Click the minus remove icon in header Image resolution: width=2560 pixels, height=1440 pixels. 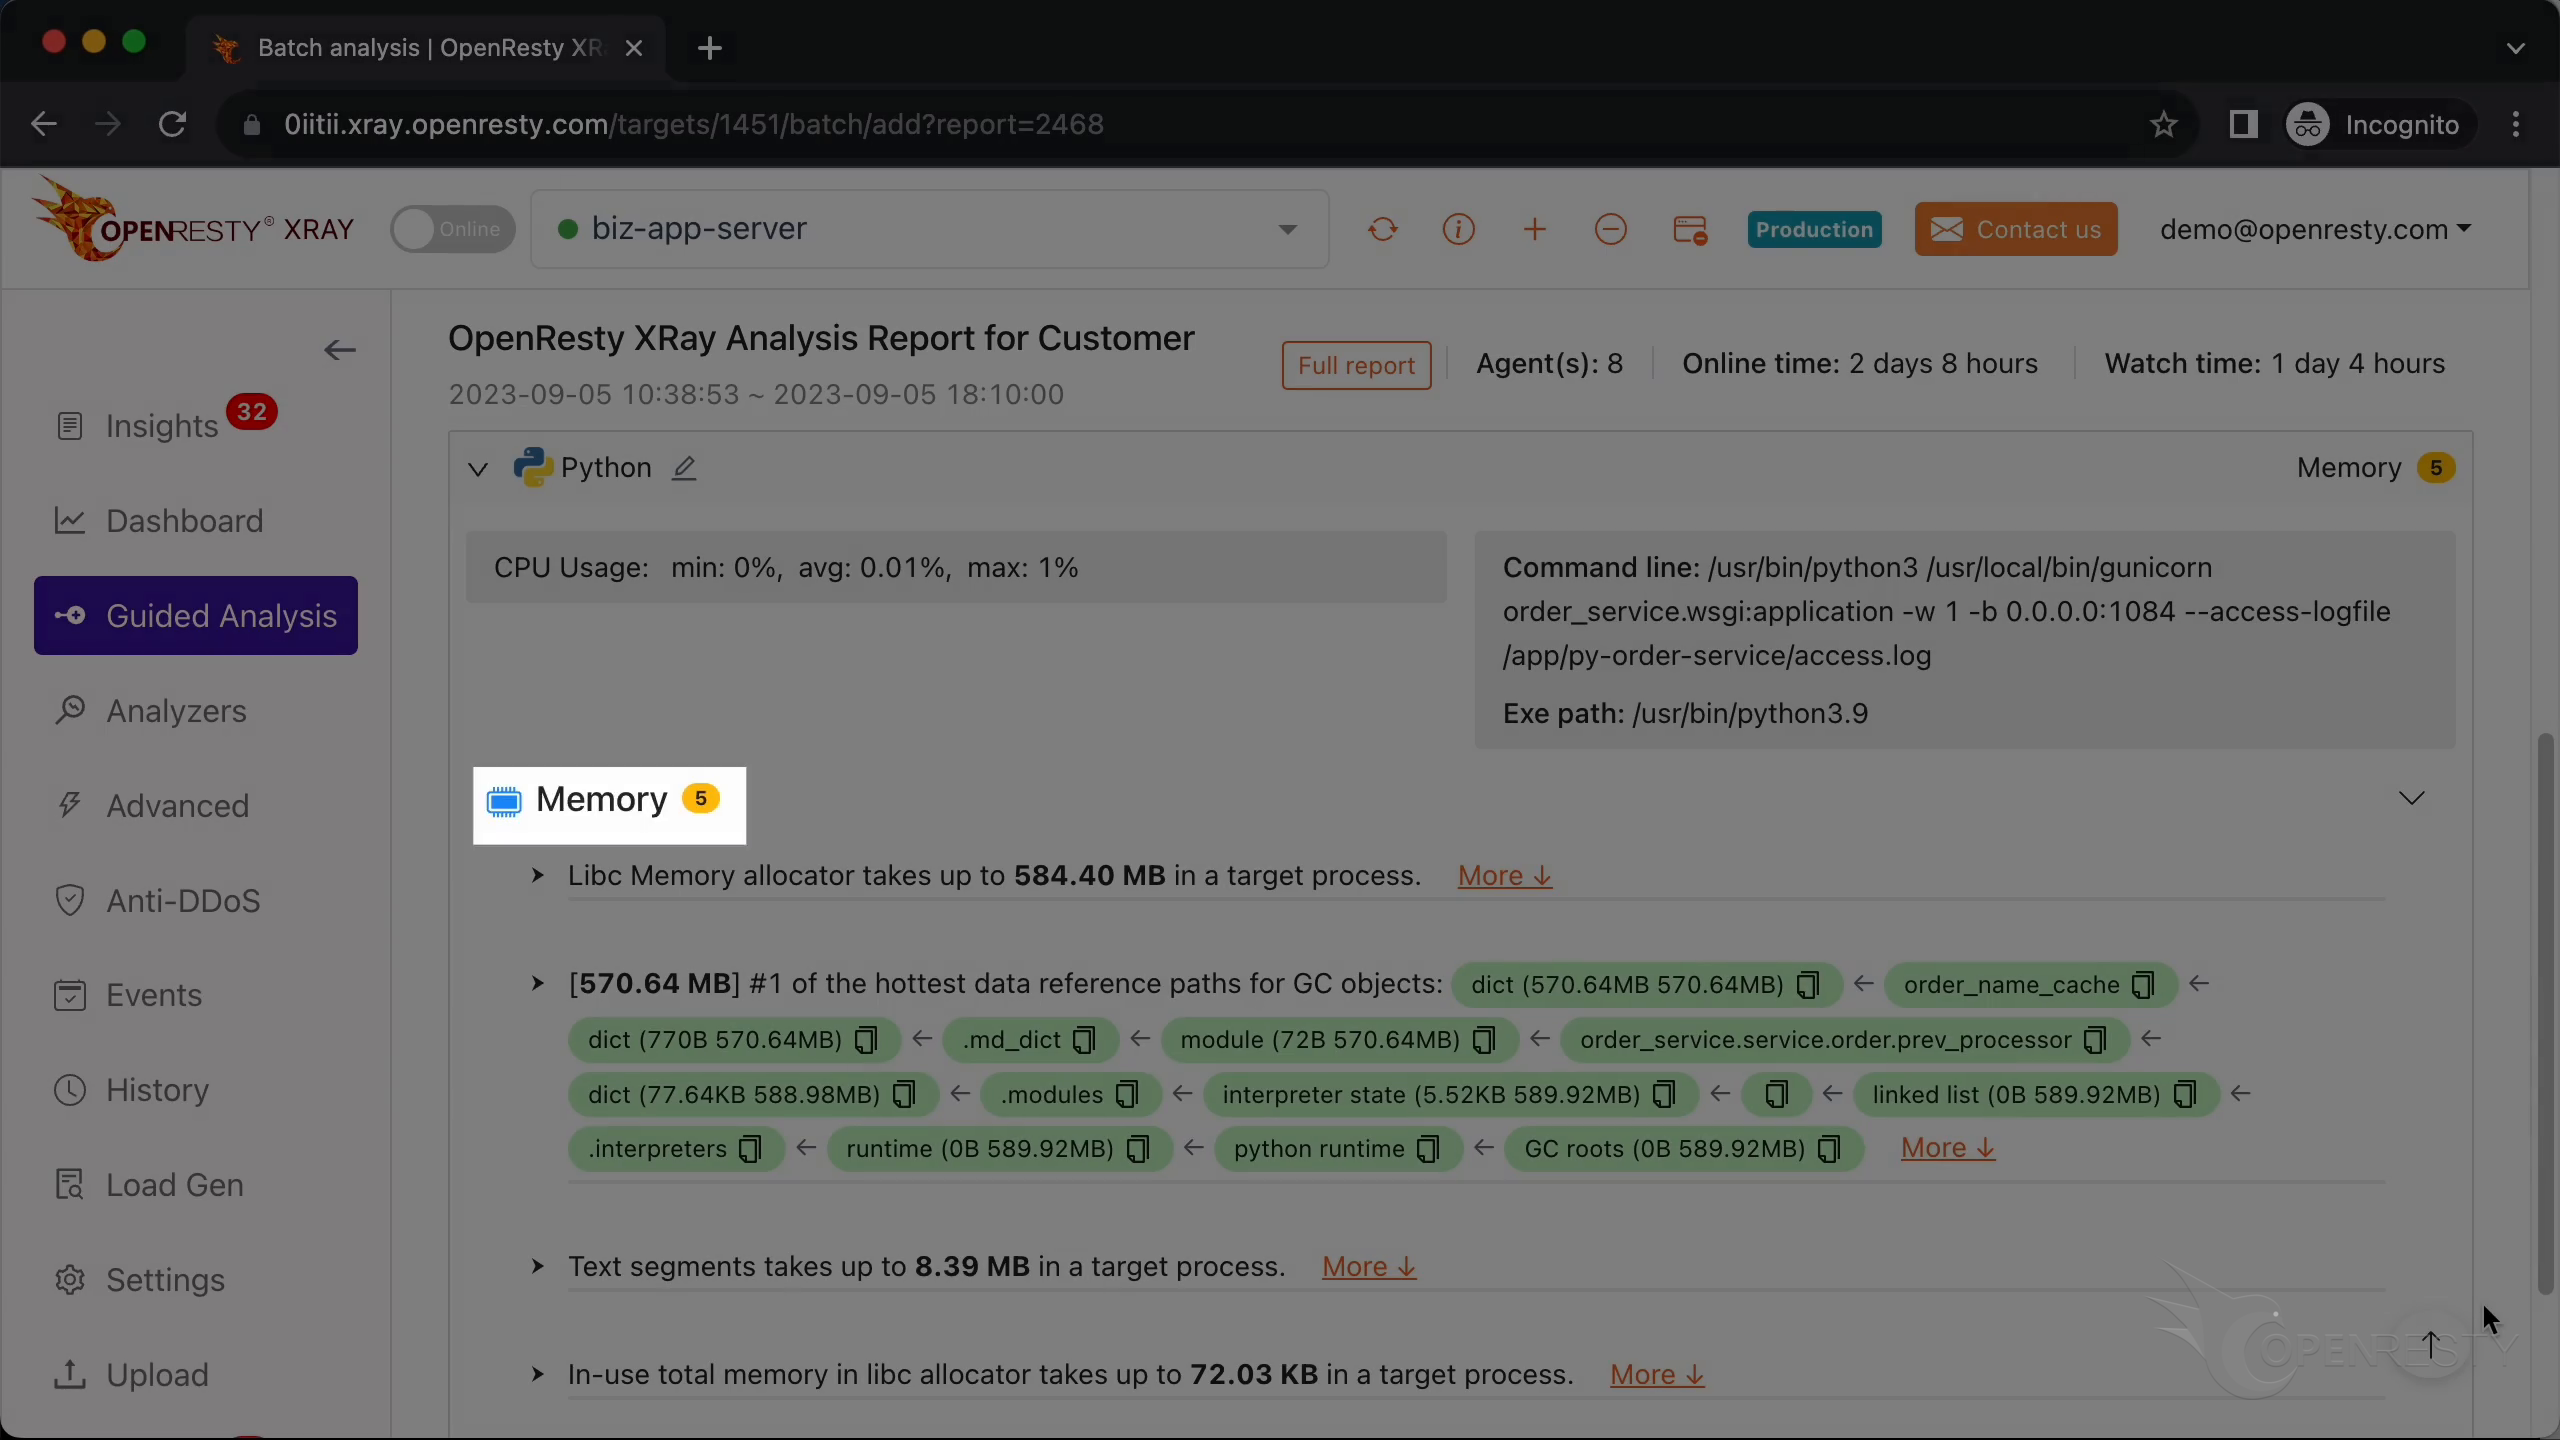point(1610,229)
